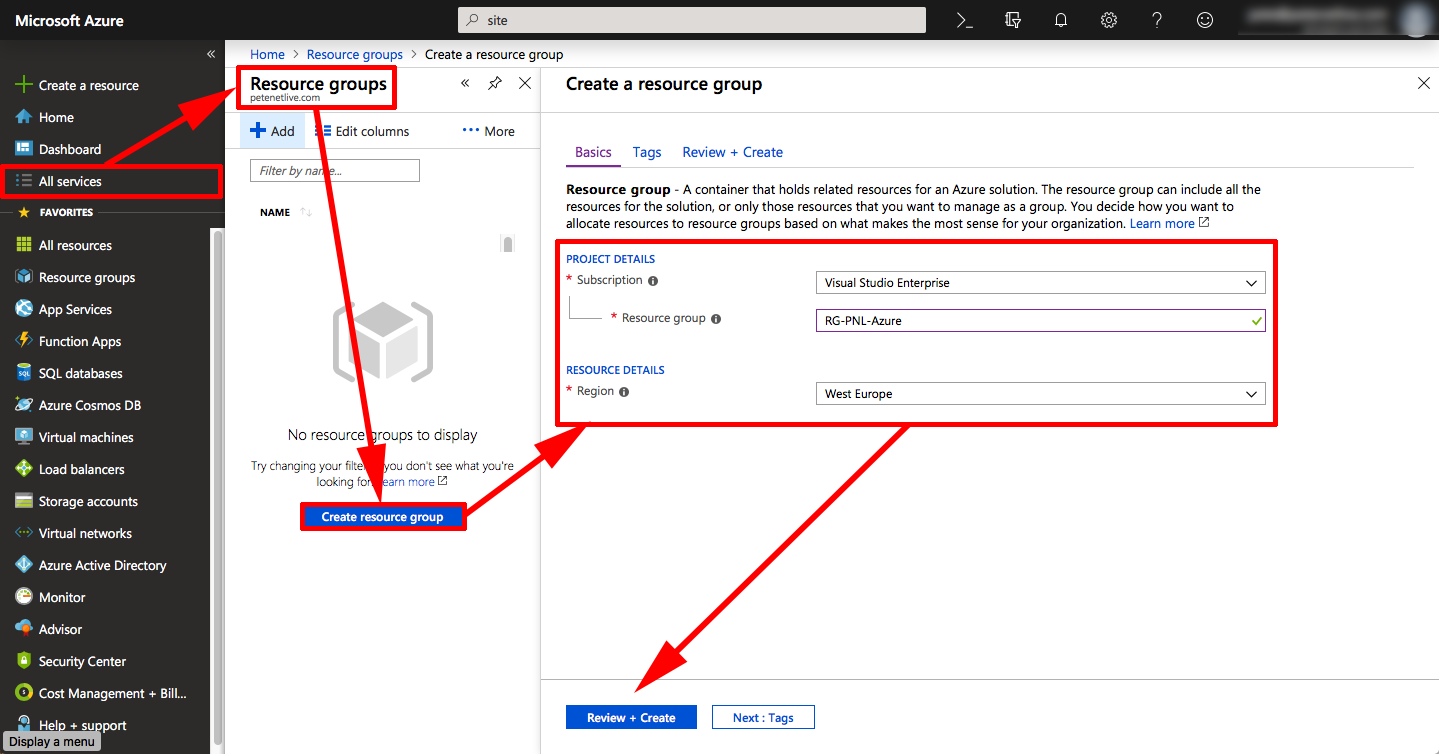Viewport: 1439px width, 754px height.
Task: Open All services in the sidebar
Action: point(110,181)
